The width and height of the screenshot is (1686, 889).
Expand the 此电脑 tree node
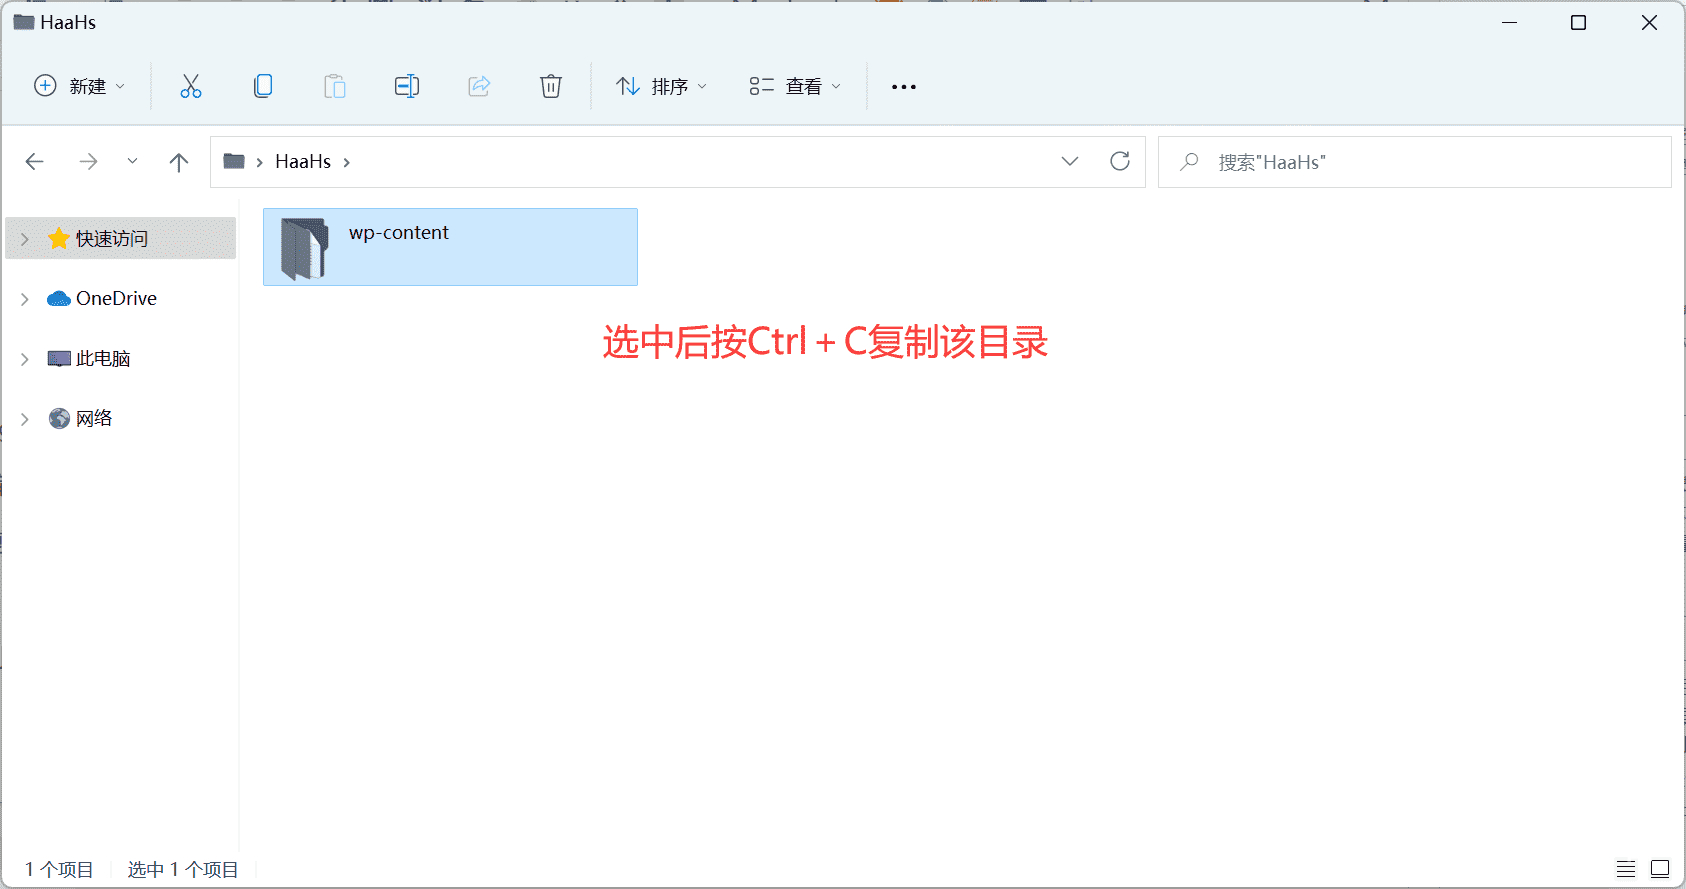coord(25,359)
